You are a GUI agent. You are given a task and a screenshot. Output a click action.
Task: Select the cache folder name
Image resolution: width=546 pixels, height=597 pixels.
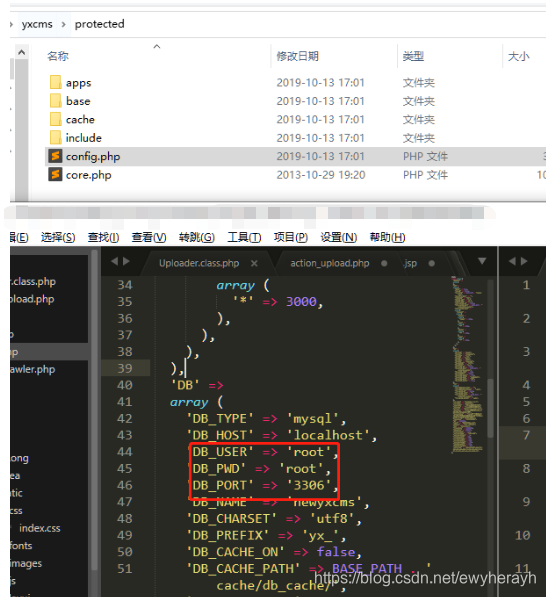(x=80, y=120)
